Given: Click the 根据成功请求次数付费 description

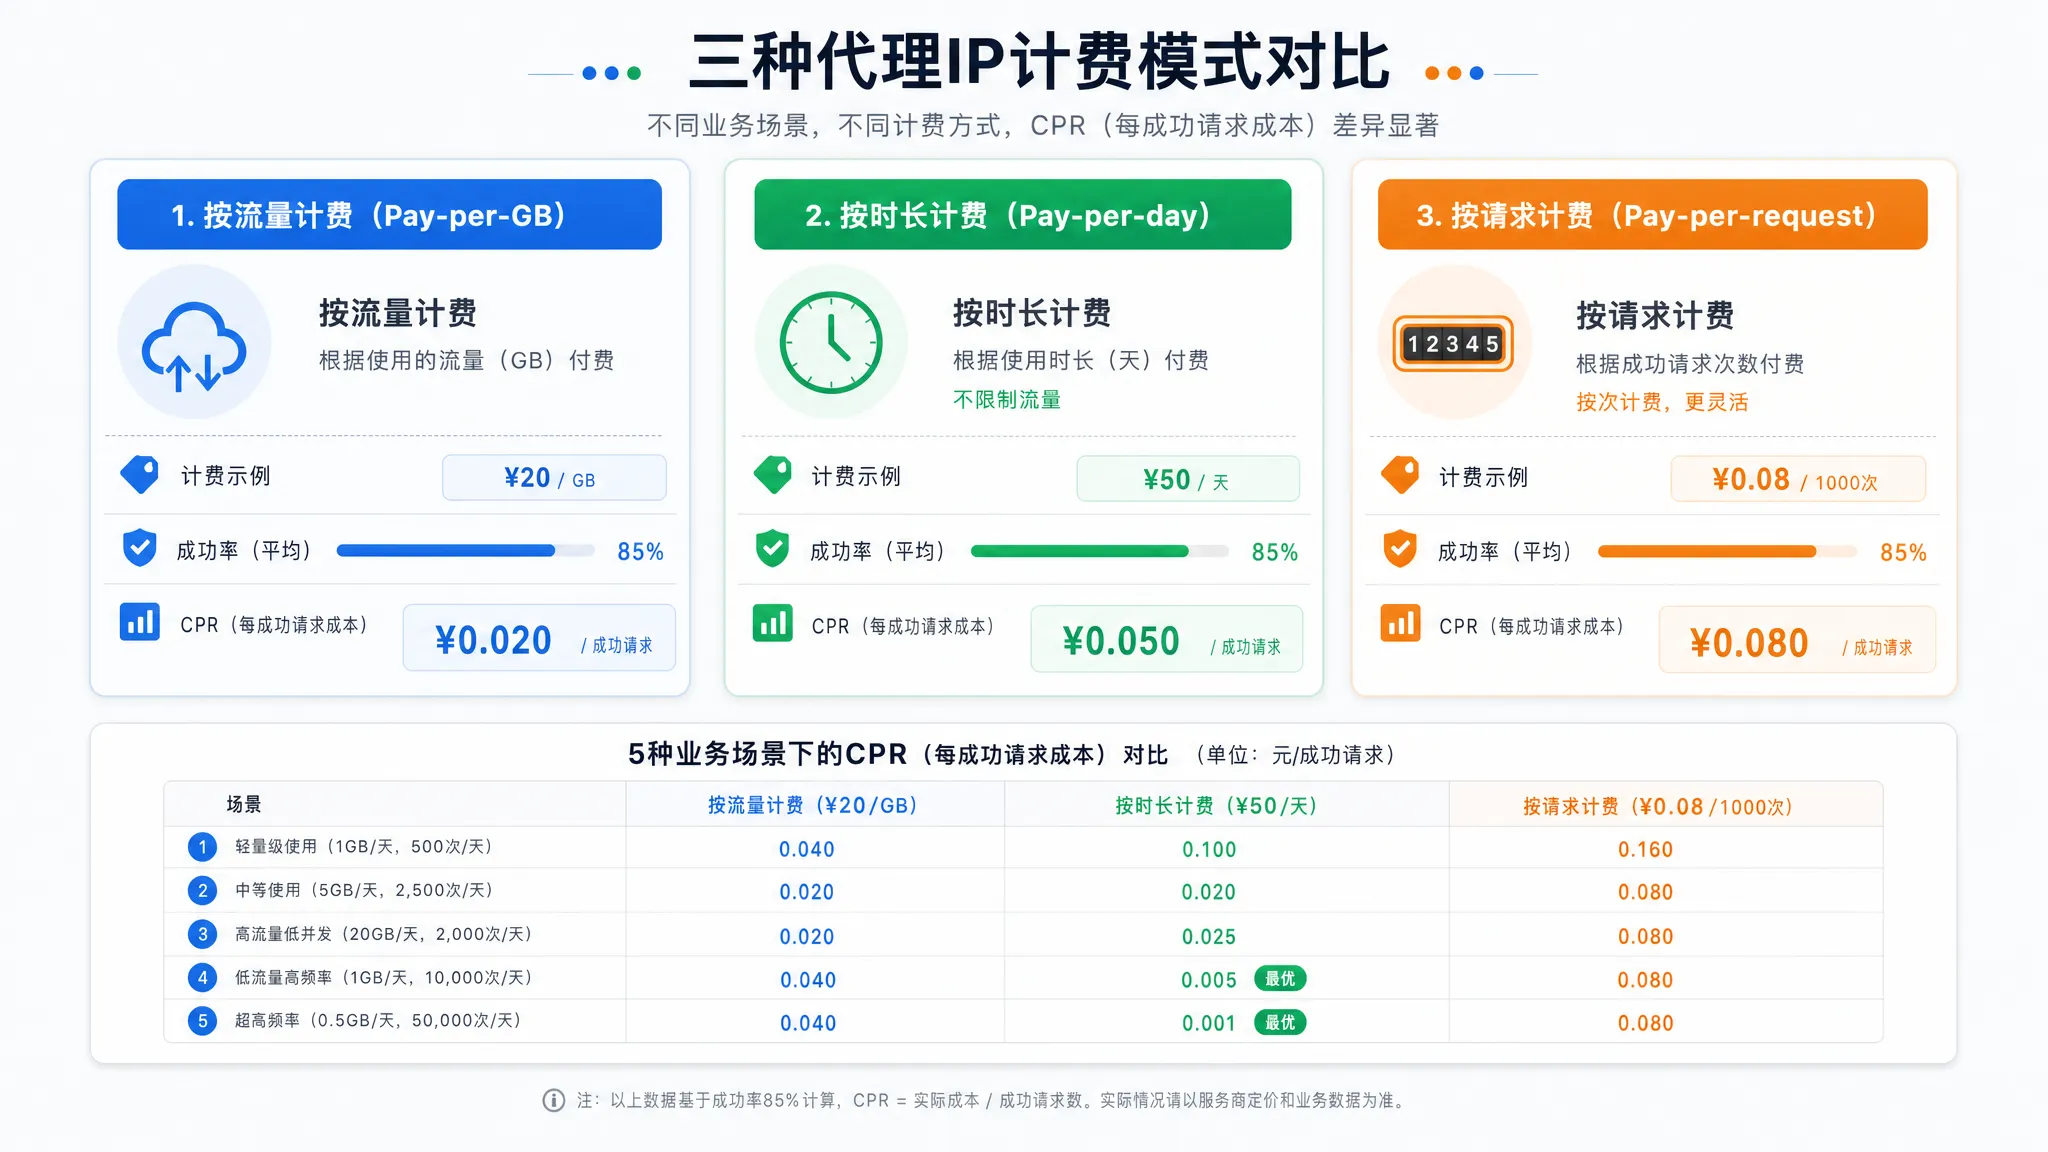Looking at the screenshot, I should click(1690, 364).
